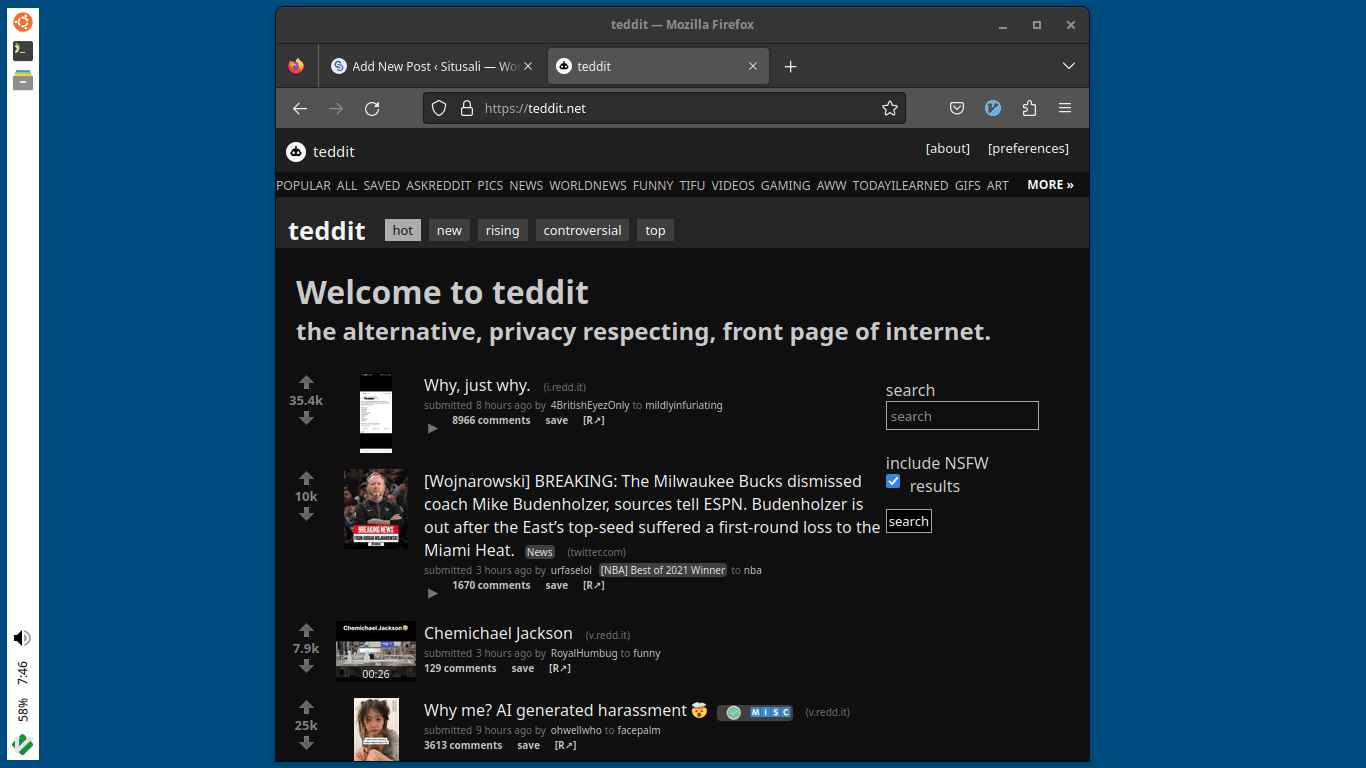Click the volume speaker icon in system panel
Screen dimensions: 1366x768
(x=22, y=638)
